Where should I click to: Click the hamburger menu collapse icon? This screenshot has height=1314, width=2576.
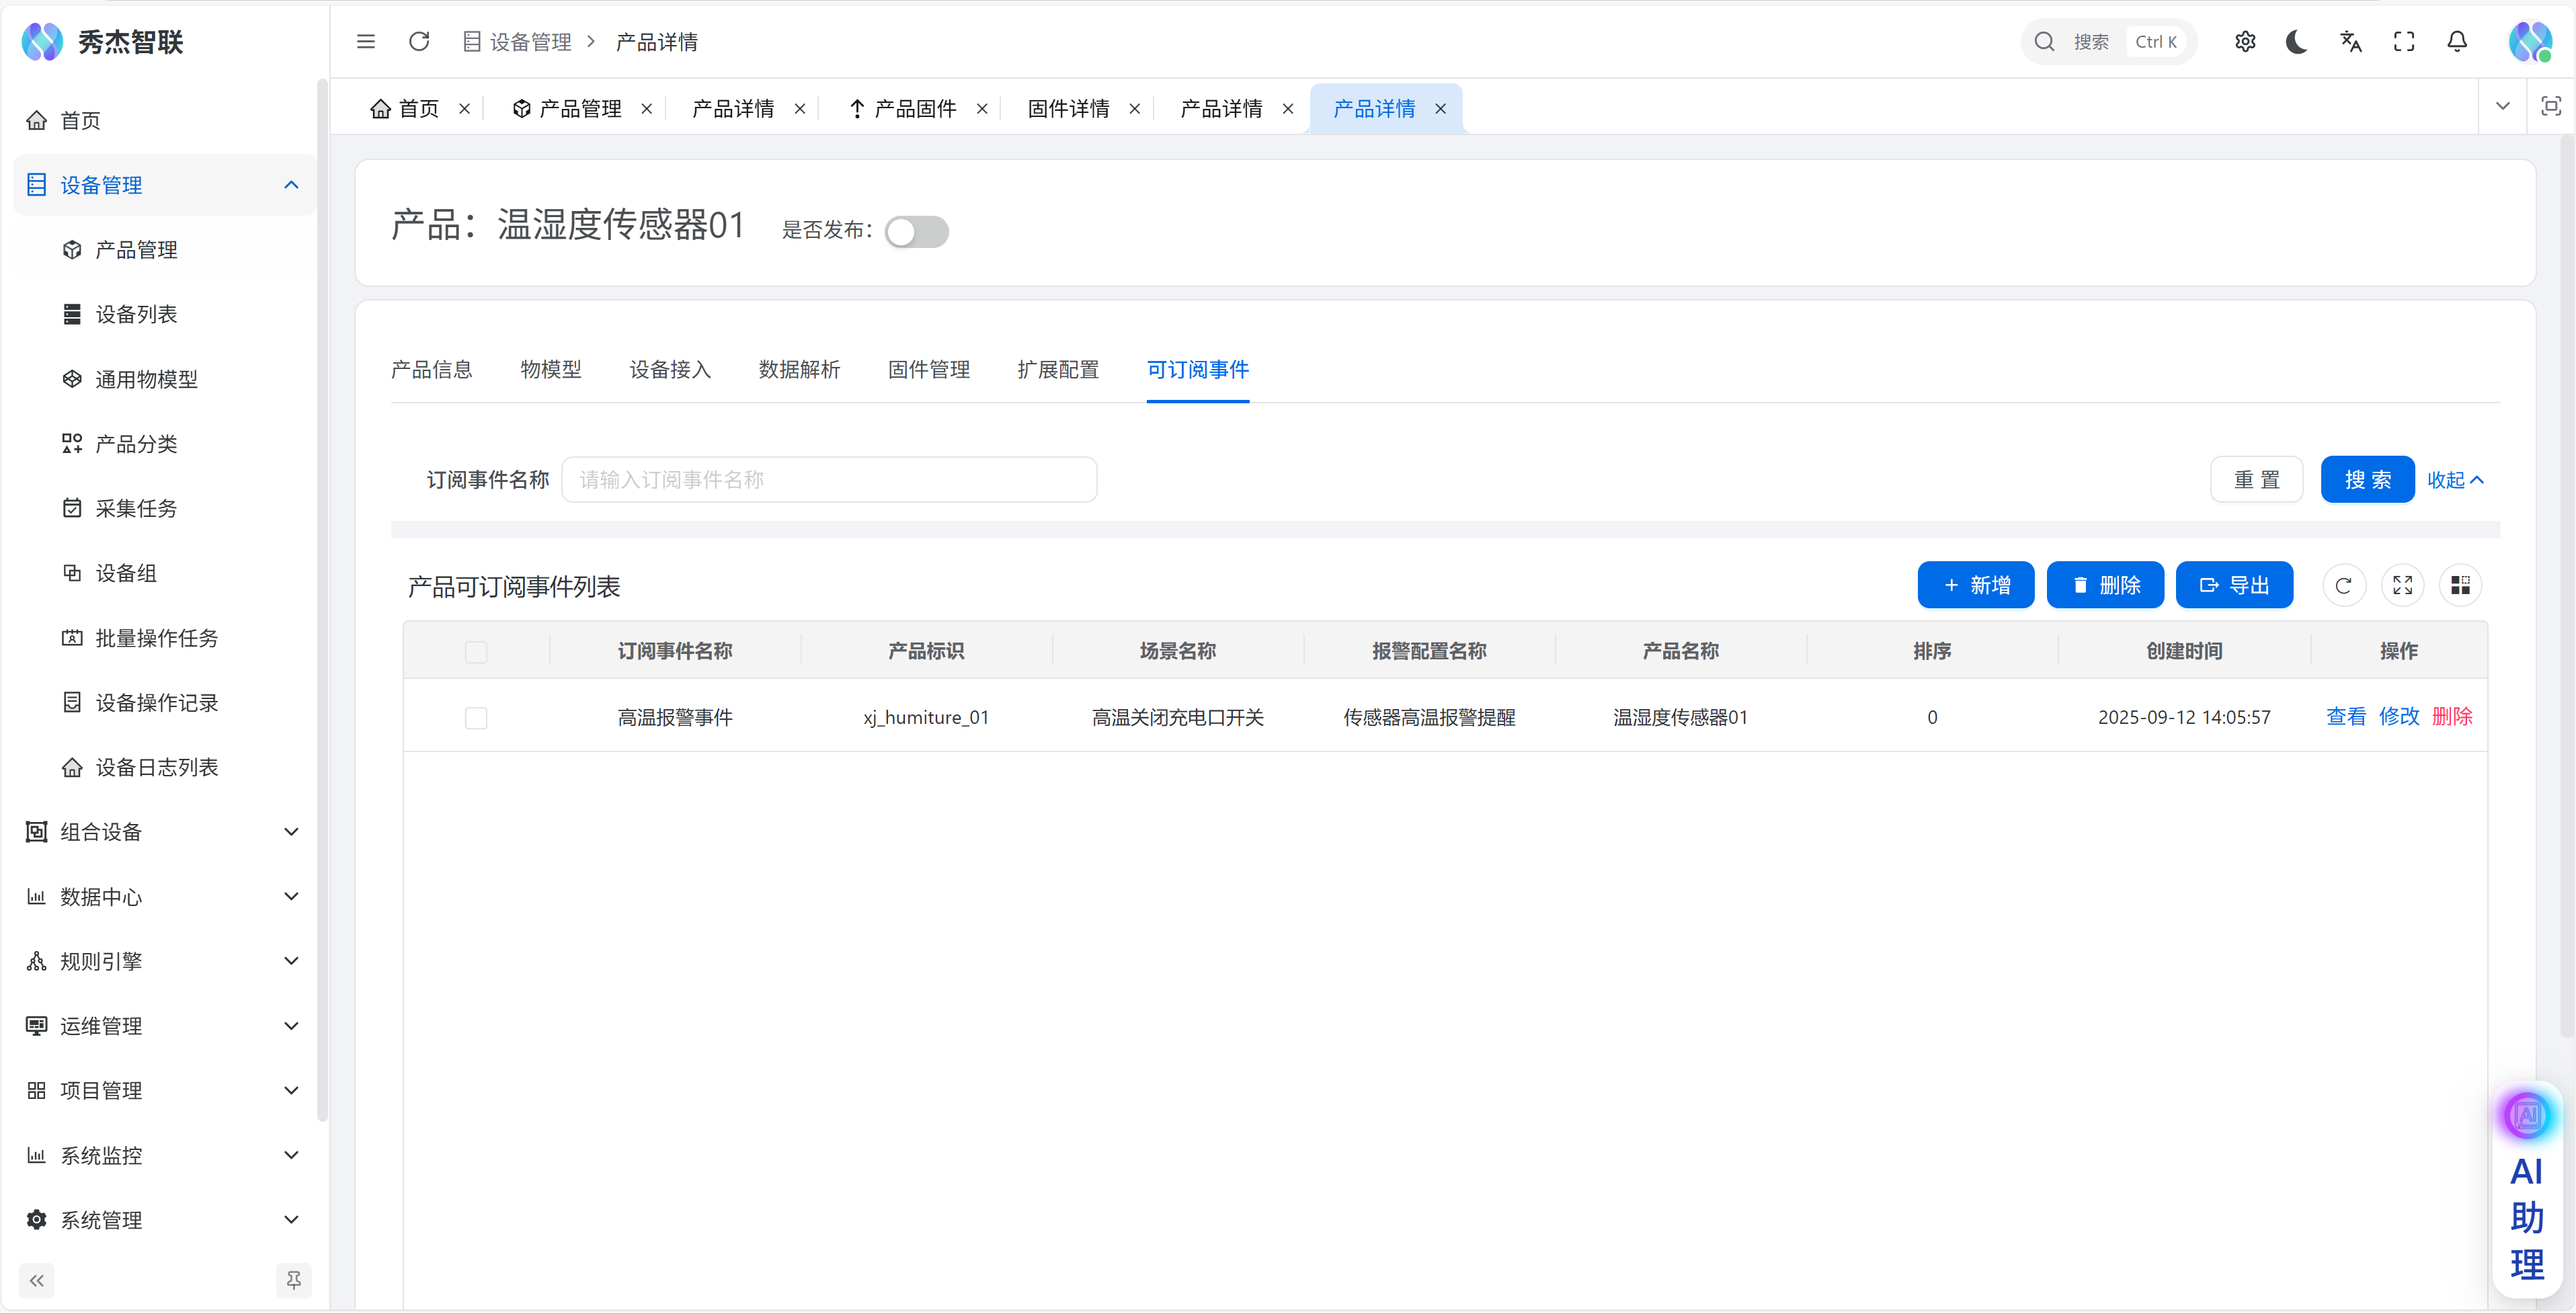click(366, 42)
